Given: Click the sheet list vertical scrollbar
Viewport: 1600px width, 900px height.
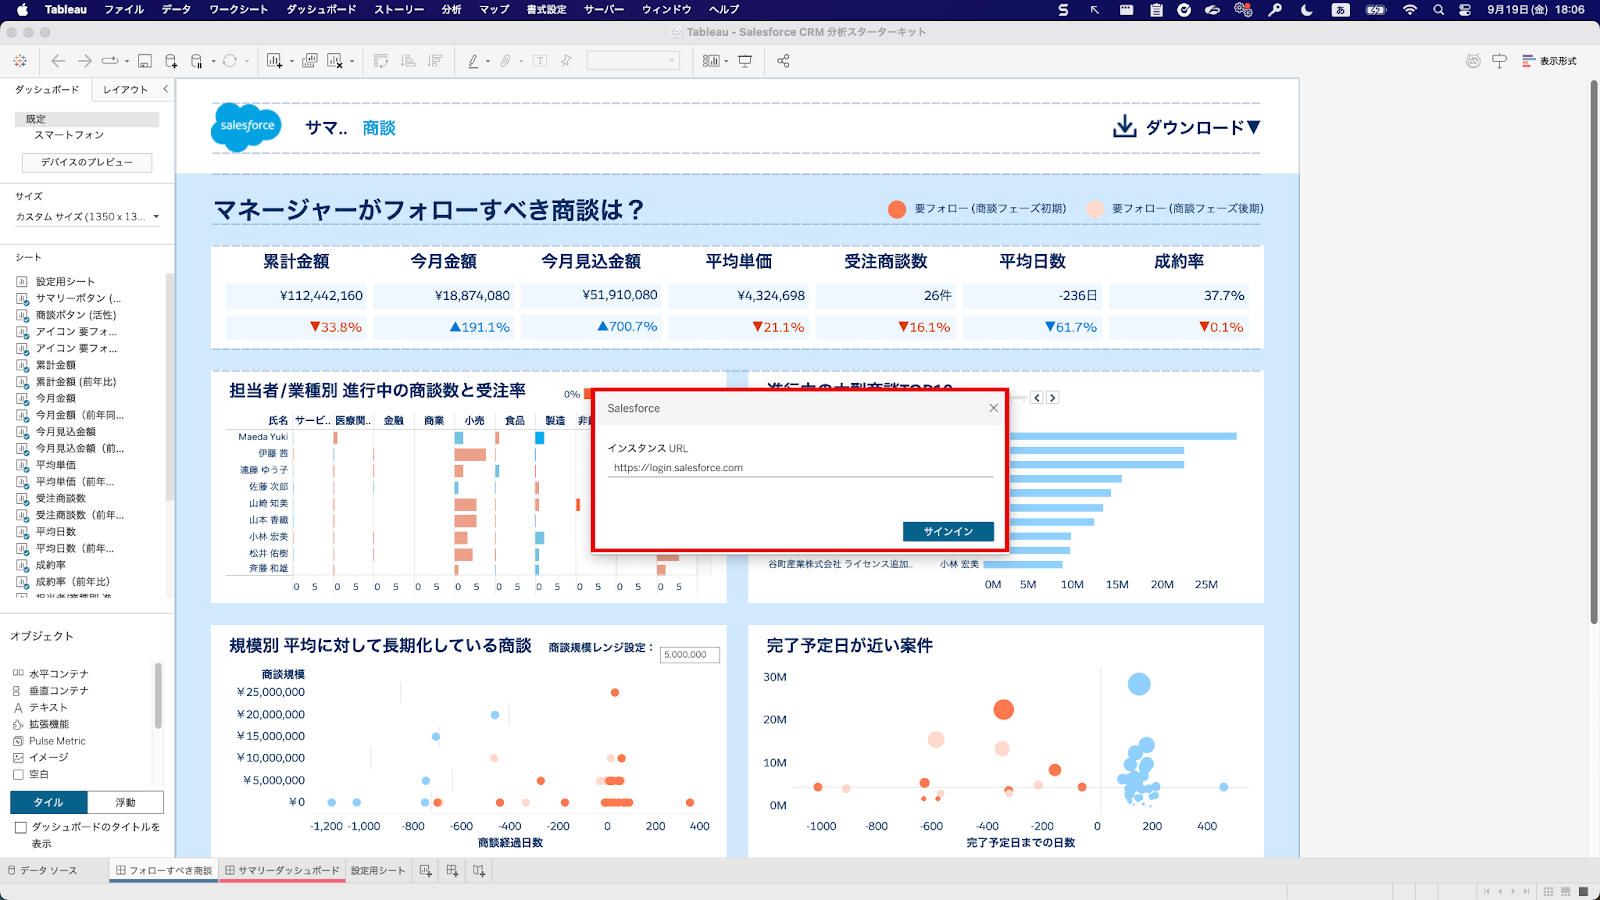Looking at the screenshot, I should pyautogui.click(x=170, y=385).
